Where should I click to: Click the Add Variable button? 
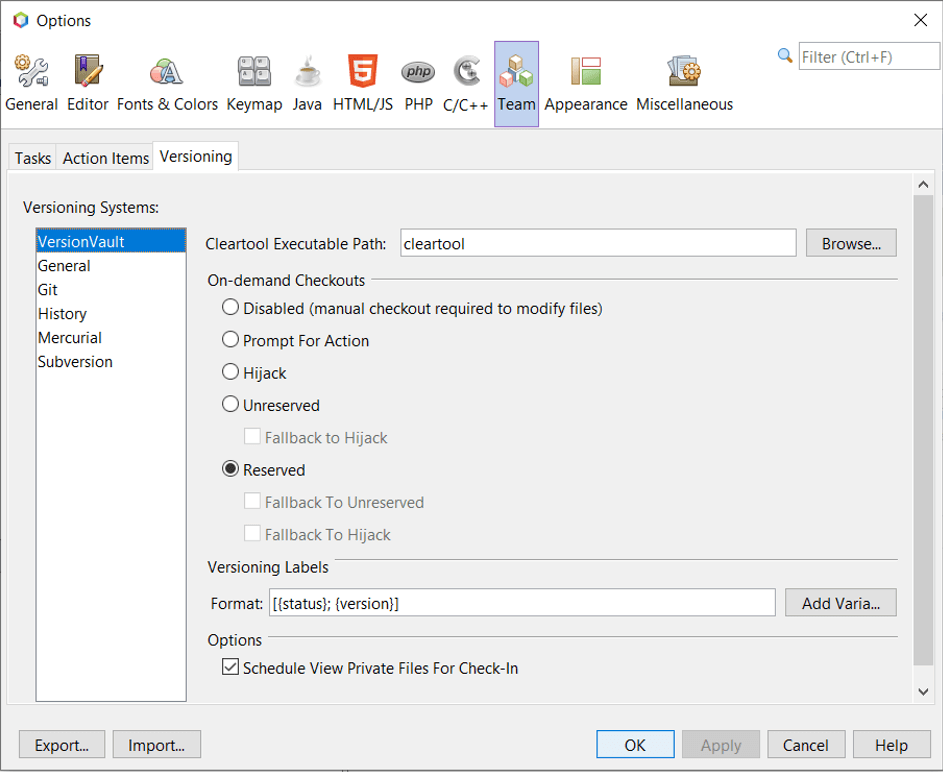point(841,603)
